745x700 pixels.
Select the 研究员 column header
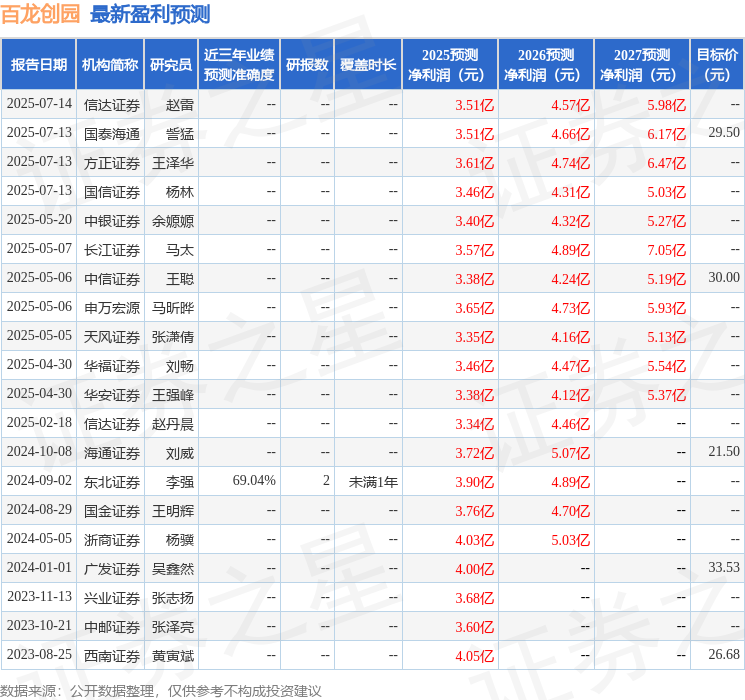click(171, 65)
